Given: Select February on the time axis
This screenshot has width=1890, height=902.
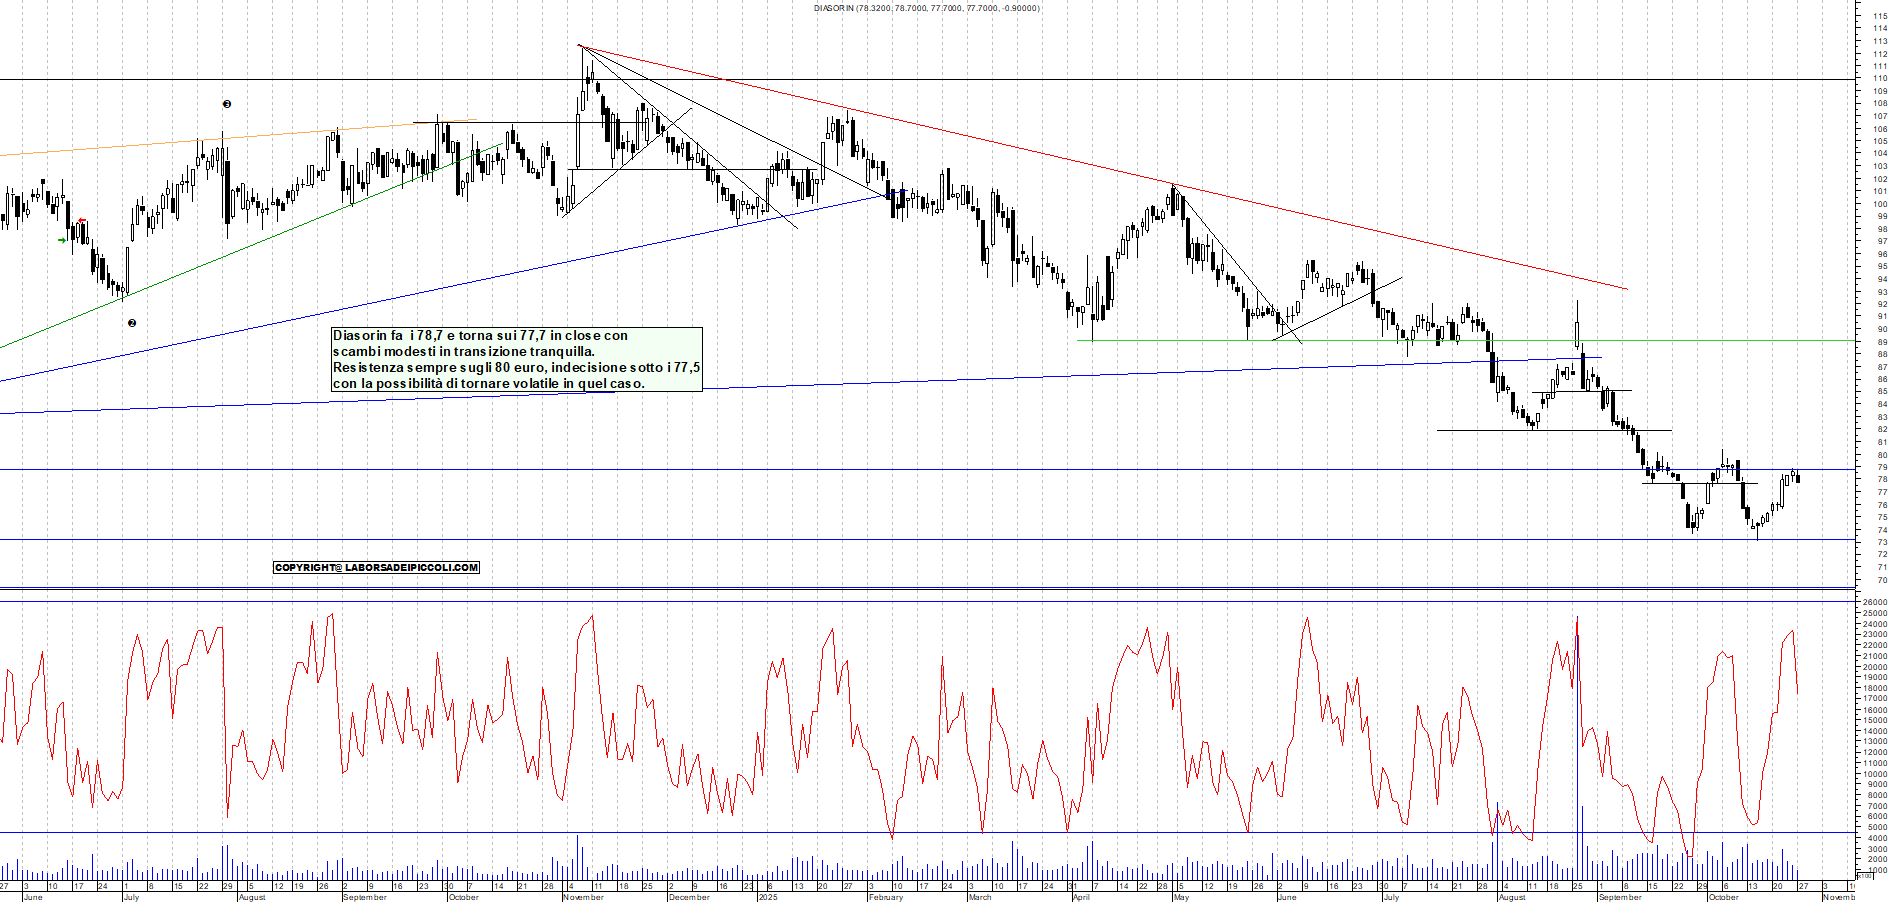Looking at the screenshot, I should 886,897.
